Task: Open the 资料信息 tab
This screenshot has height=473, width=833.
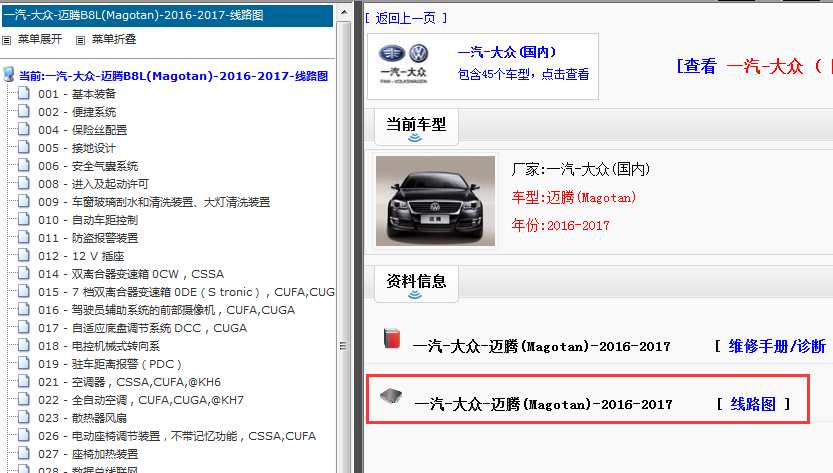Action: click(416, 283)
